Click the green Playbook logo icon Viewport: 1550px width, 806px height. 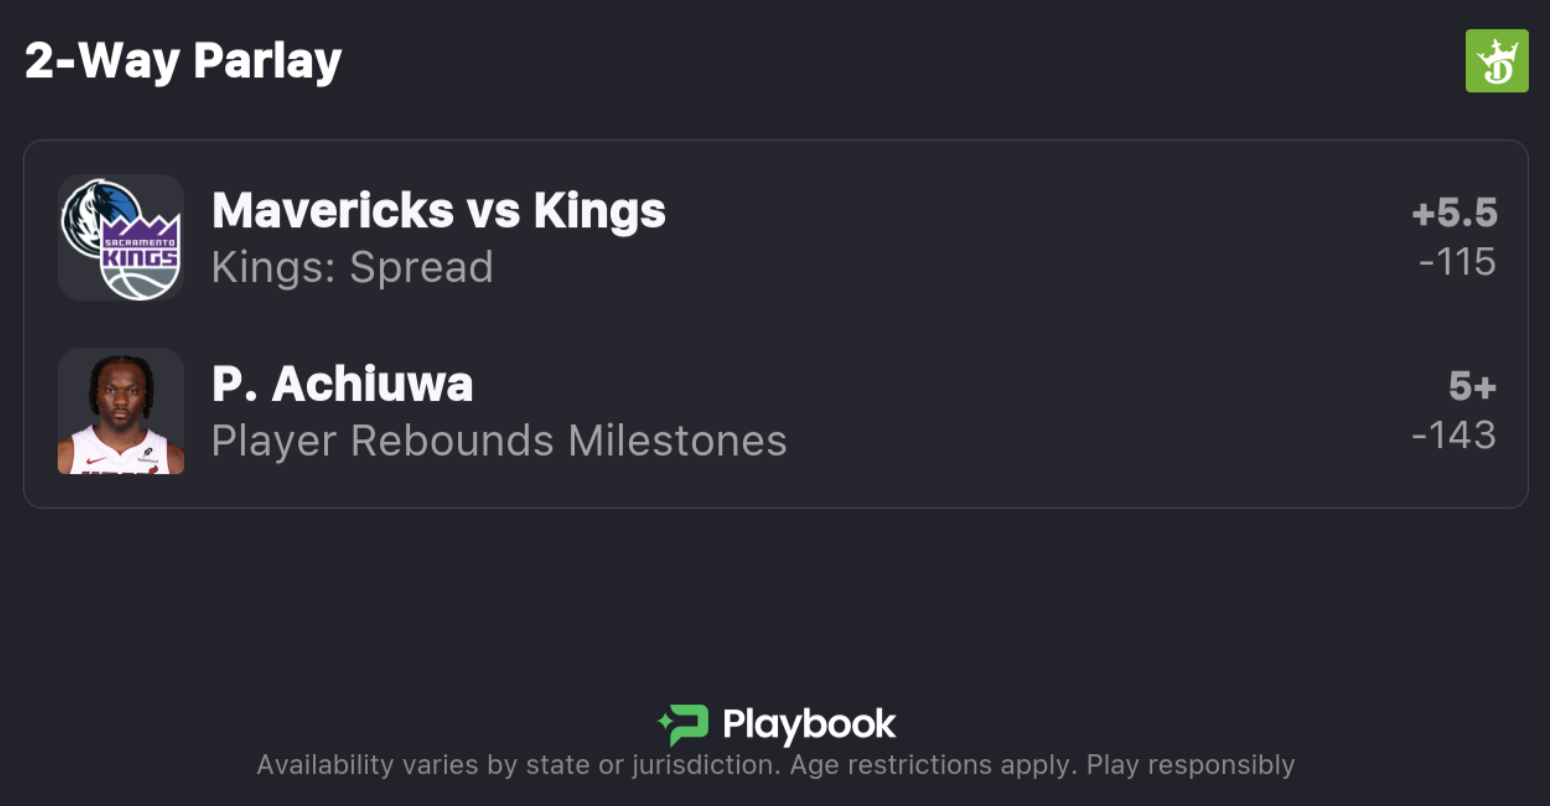tap(683, 725)
